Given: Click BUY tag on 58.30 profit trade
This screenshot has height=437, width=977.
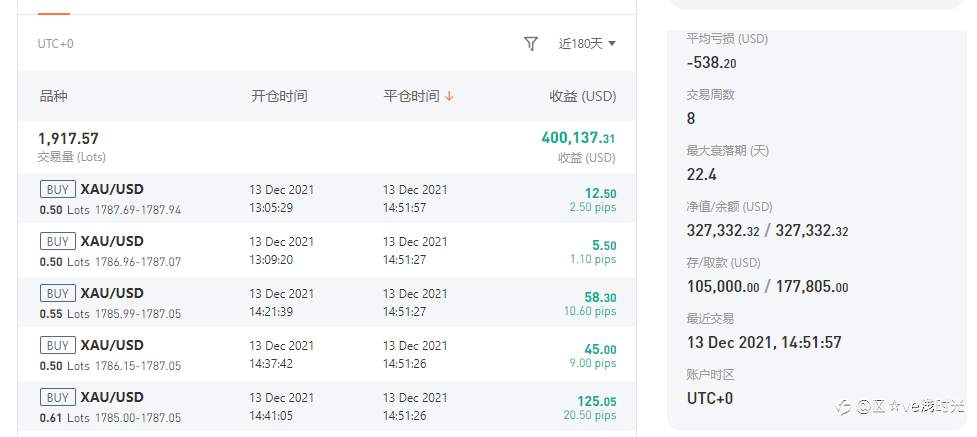Looking at the screenshot, I should click(x=58, y=293).
